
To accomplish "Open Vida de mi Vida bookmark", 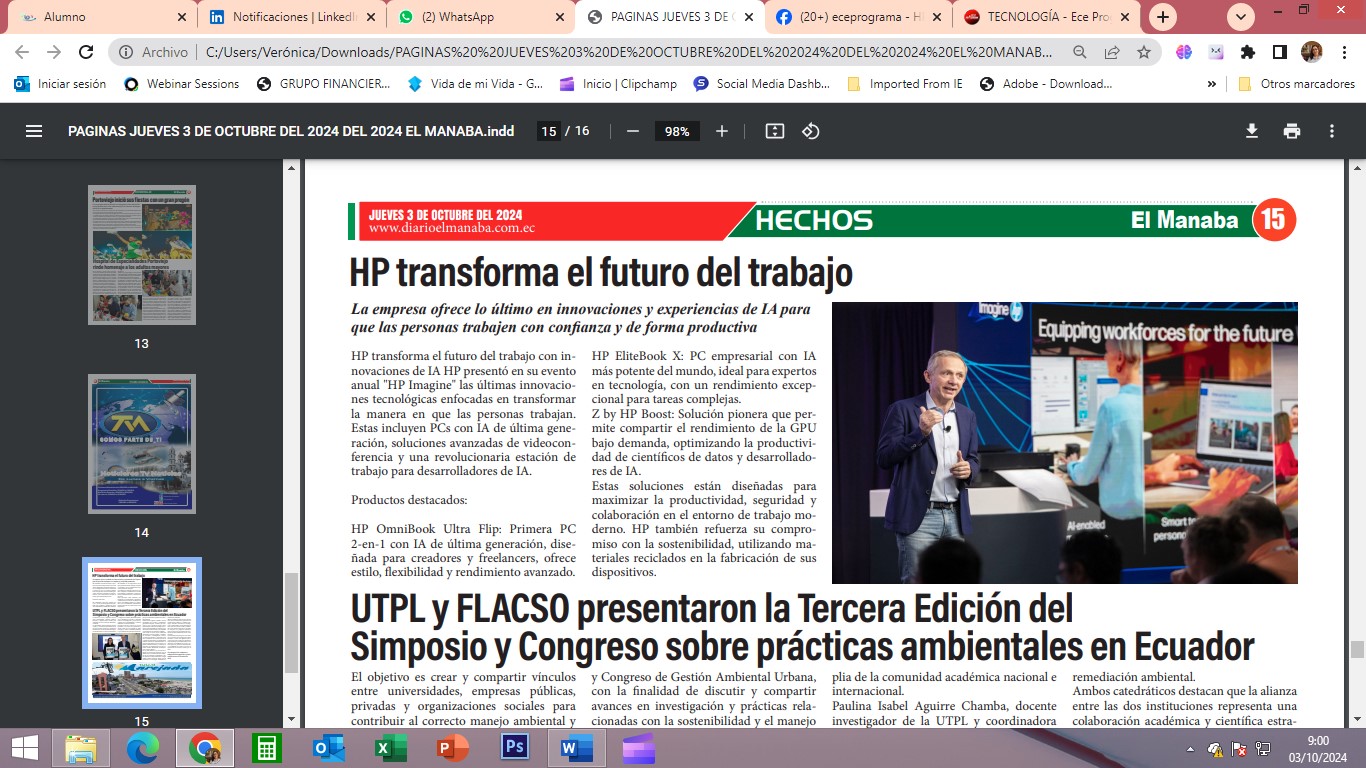I will click(476, 84).
